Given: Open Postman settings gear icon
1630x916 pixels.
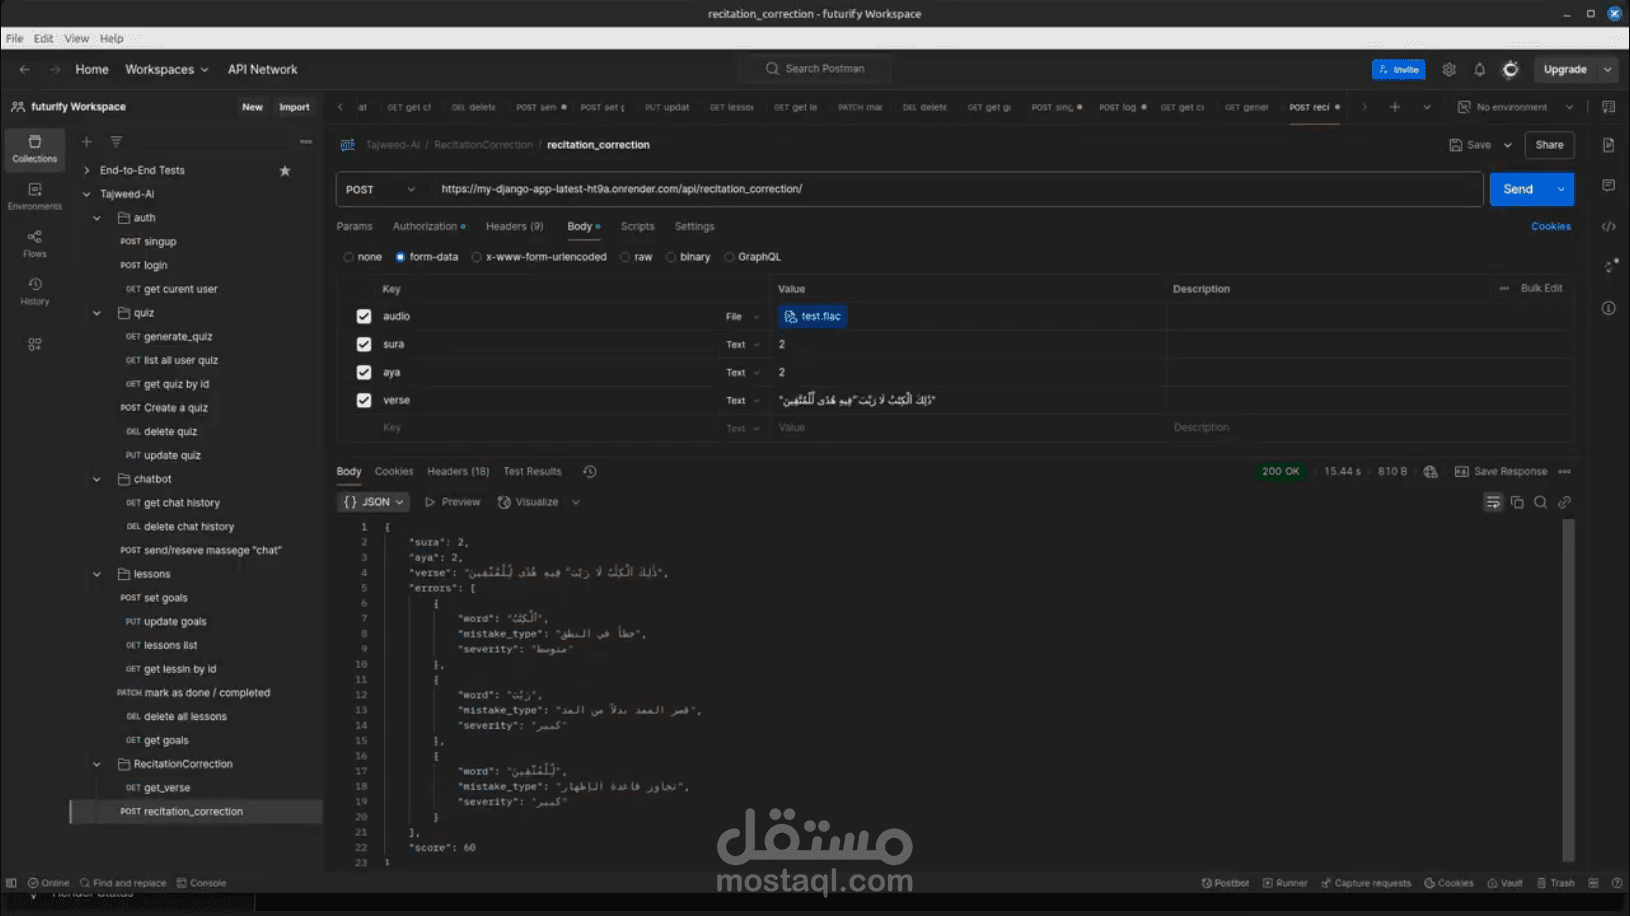Looking at the screenshot, I should [1449, 69].
